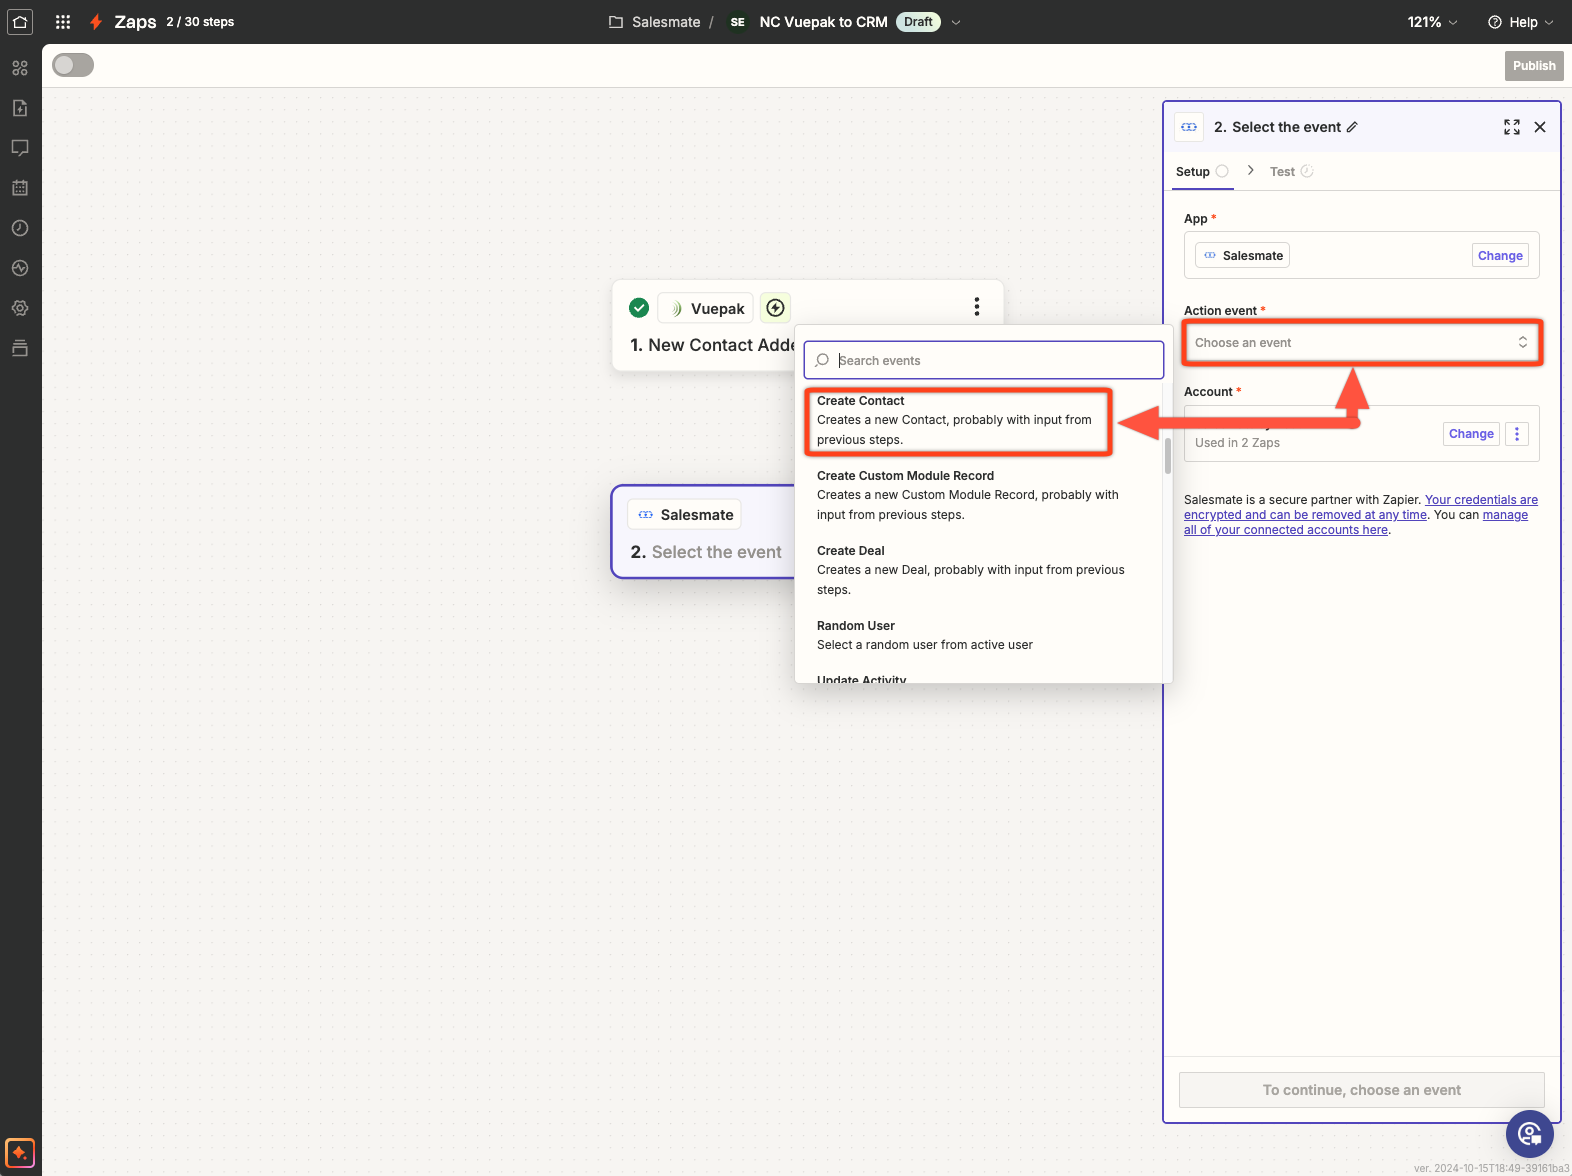The height and width of the screenshot is (1176, 1572).
Task: Click the Publish button
Action: (x=1533, y=66)
